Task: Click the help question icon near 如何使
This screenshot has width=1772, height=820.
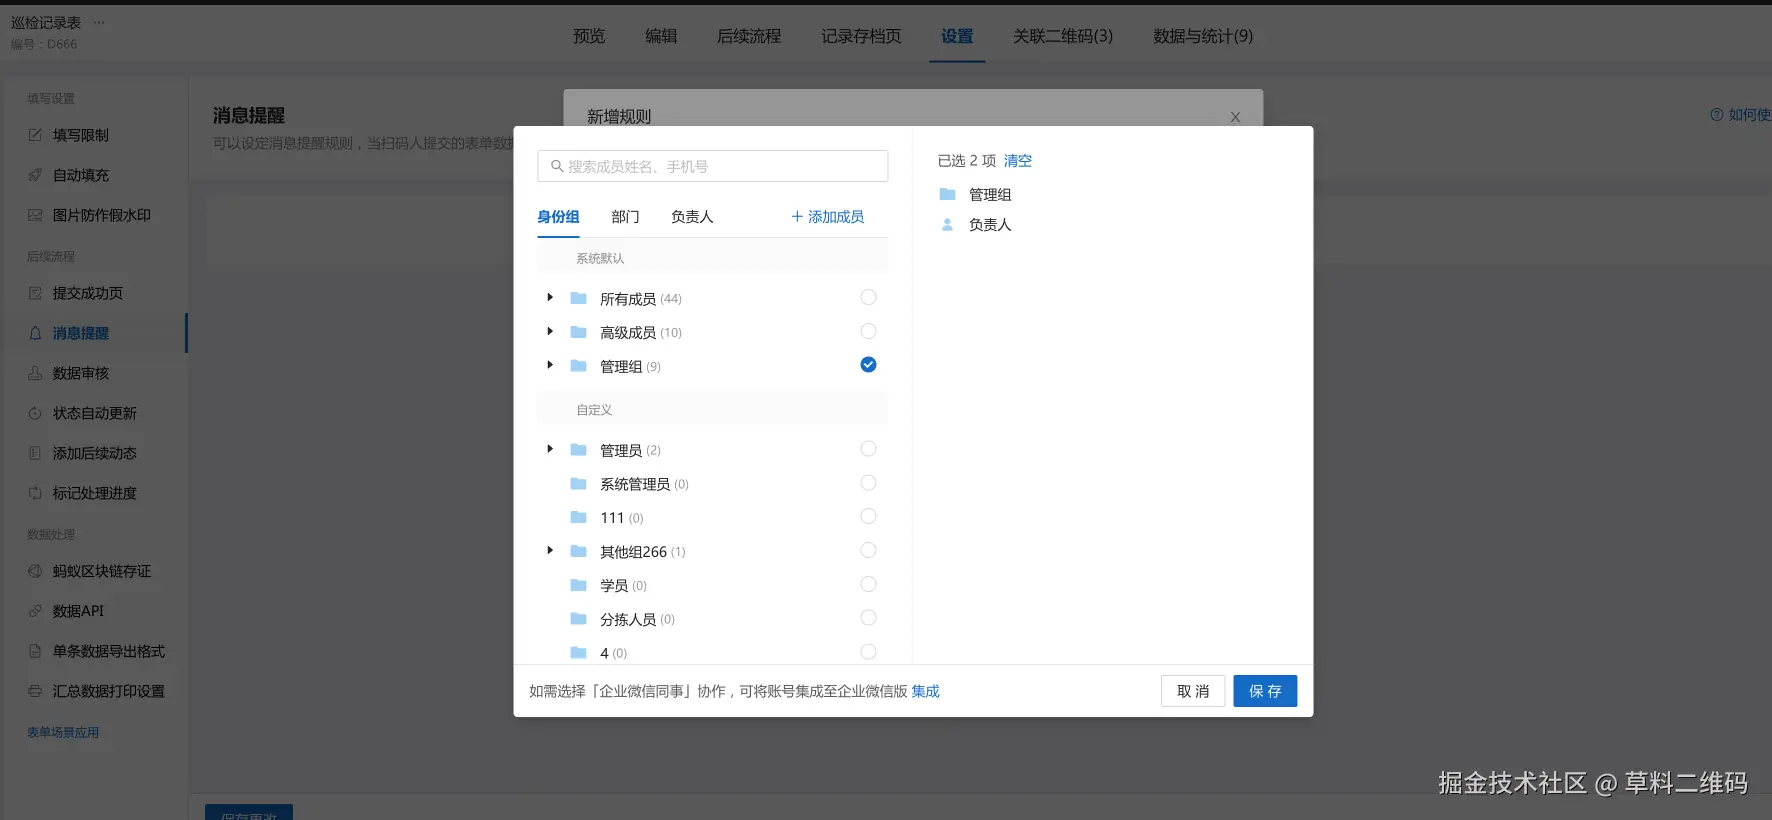Action: 1717,115
